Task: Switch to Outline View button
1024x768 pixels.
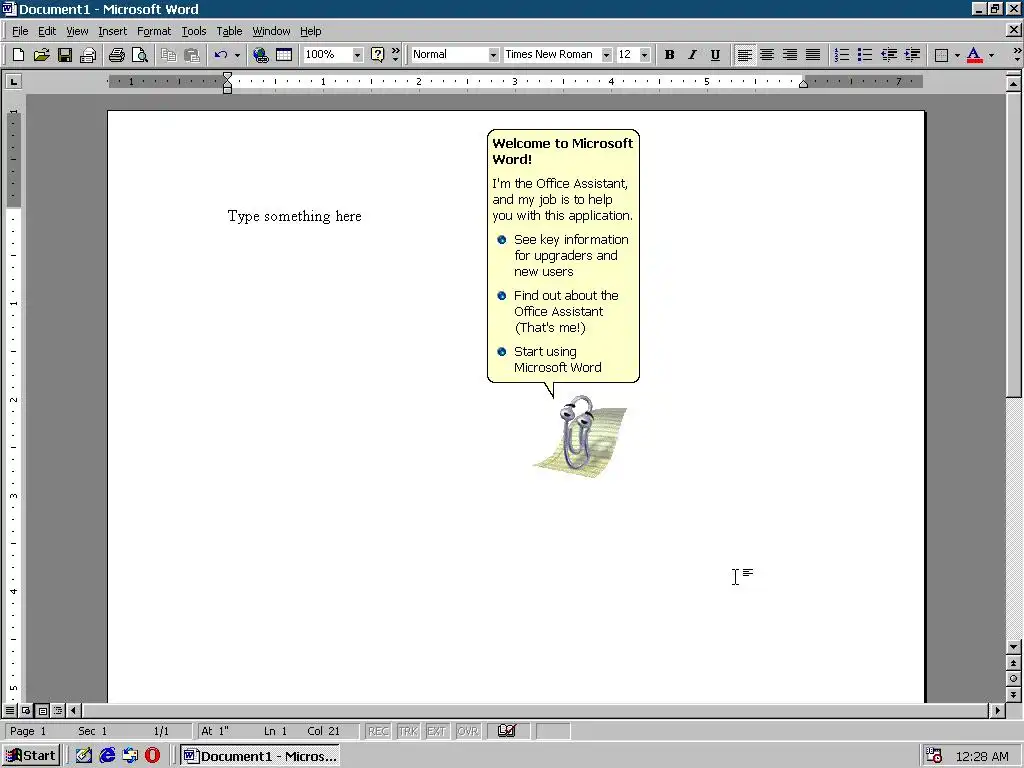Action: click(x=58, y=710)
